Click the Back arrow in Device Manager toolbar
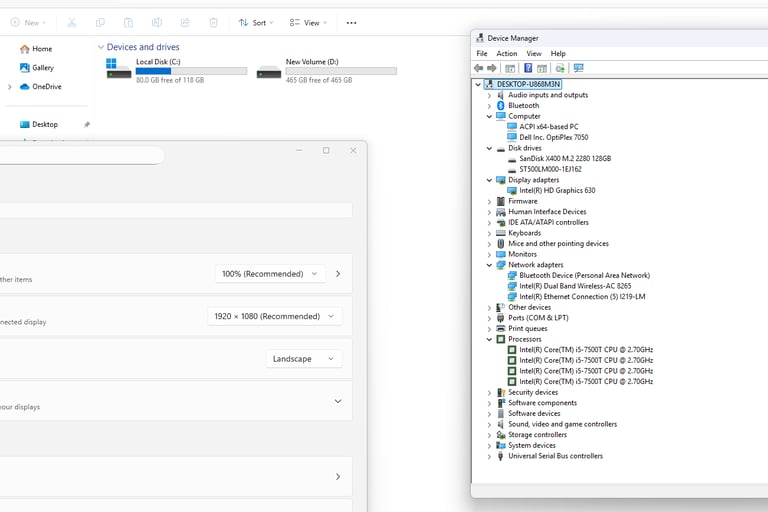Screen dimensions: 768x512 [x=479, y=68]
